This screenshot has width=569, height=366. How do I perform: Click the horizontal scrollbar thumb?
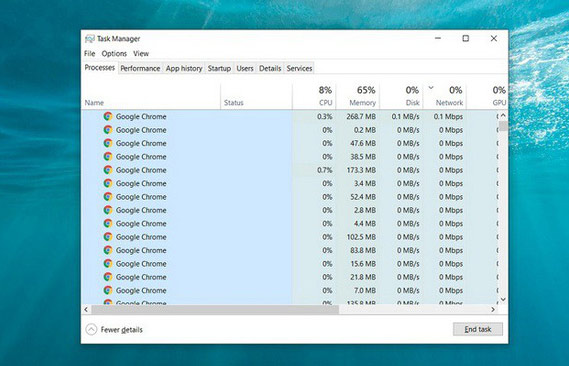pyautogui.click(x=215, y=309)
